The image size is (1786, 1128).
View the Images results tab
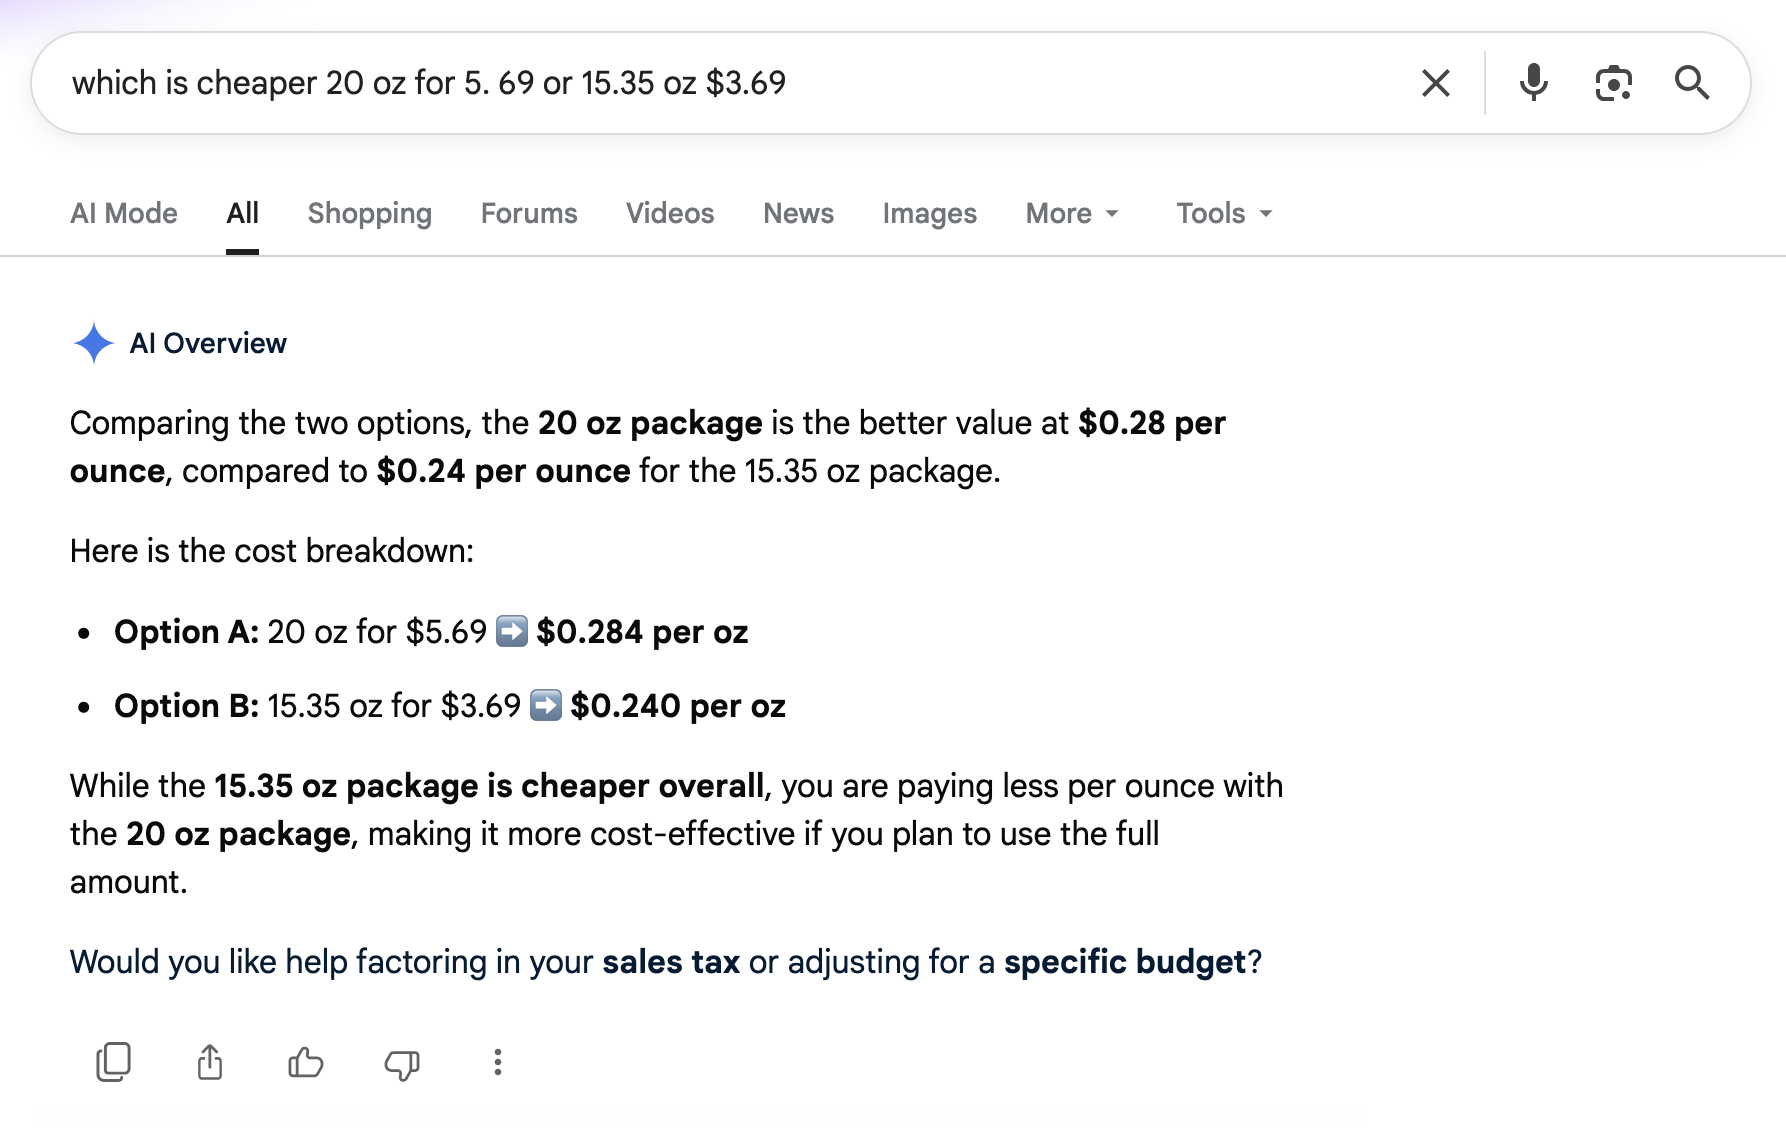coord(929,213)
